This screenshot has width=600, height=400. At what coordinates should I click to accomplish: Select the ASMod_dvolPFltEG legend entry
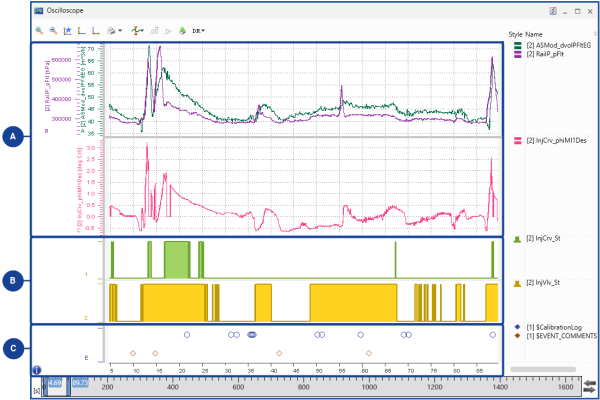(x=560, y=45)
